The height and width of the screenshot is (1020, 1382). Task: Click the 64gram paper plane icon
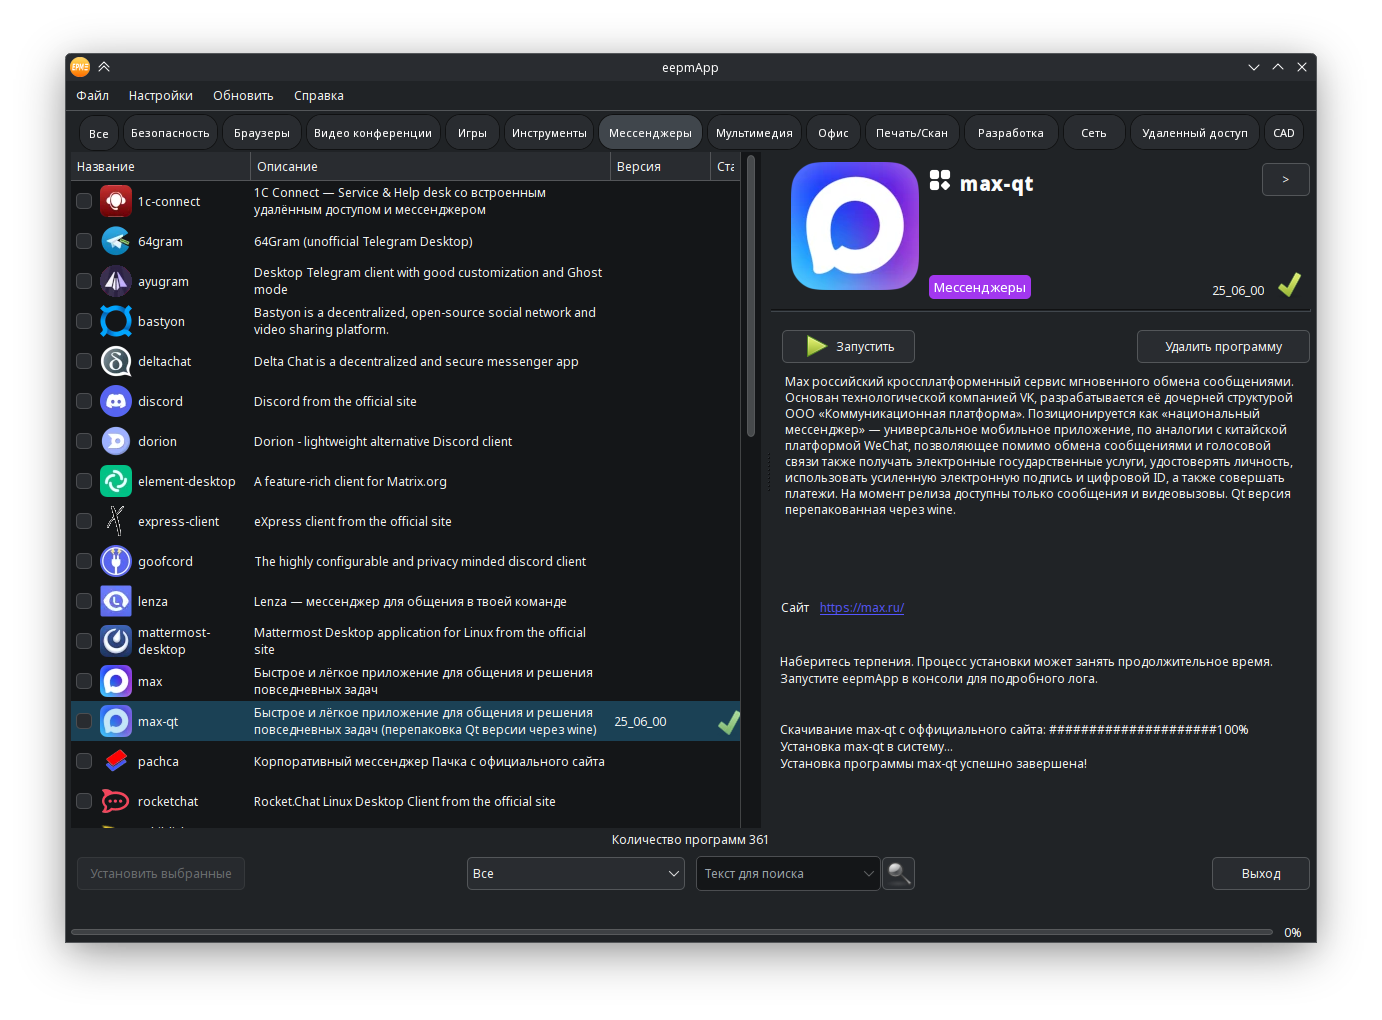(x=116, y=241)
